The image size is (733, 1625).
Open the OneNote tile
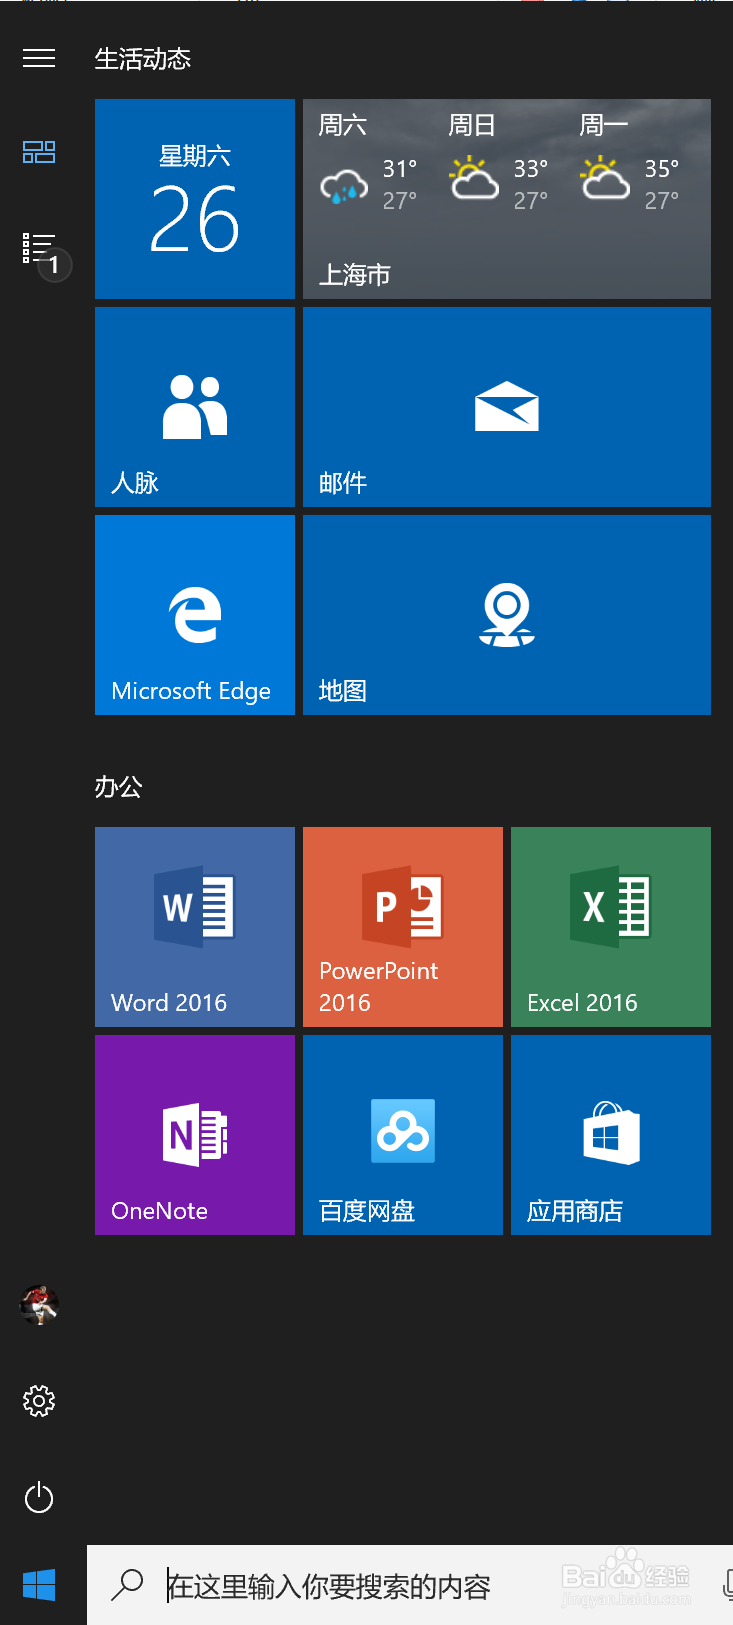click(x=195, y=1135)
